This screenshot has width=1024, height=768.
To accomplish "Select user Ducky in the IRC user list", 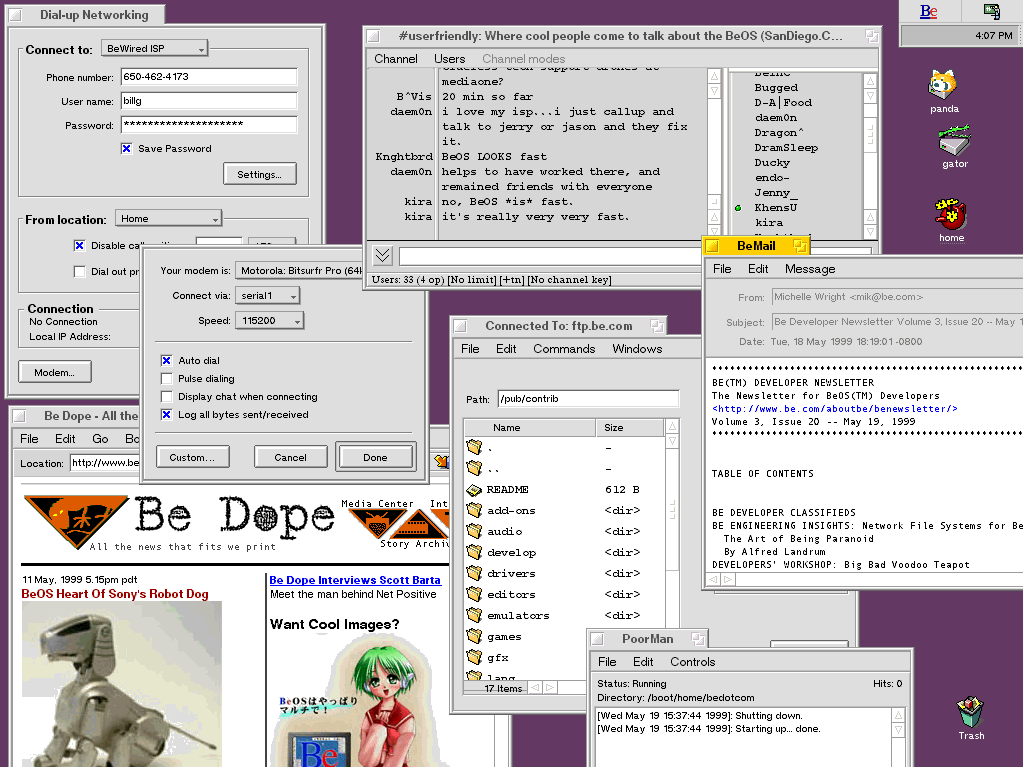I will [x=772, y=163].
